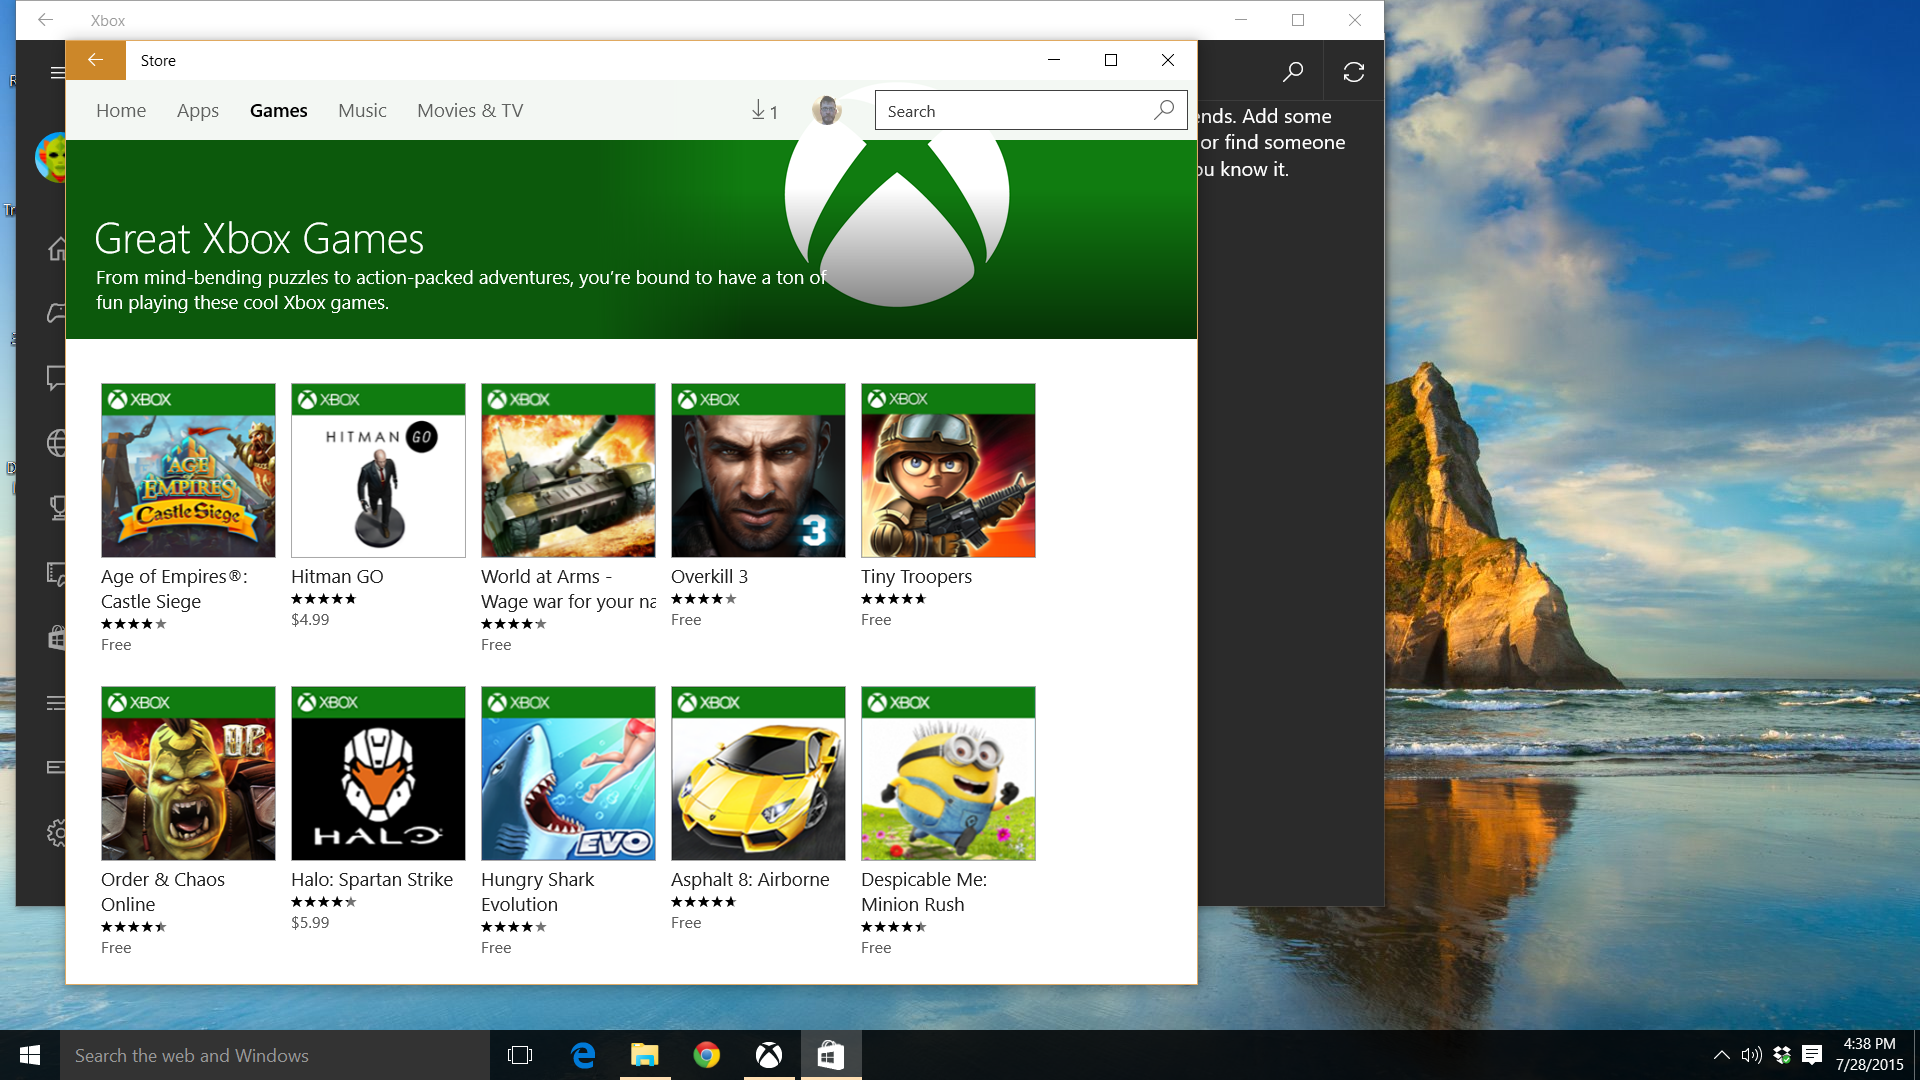Open the Action Center notifications icon

(x=1812, y=1055)
